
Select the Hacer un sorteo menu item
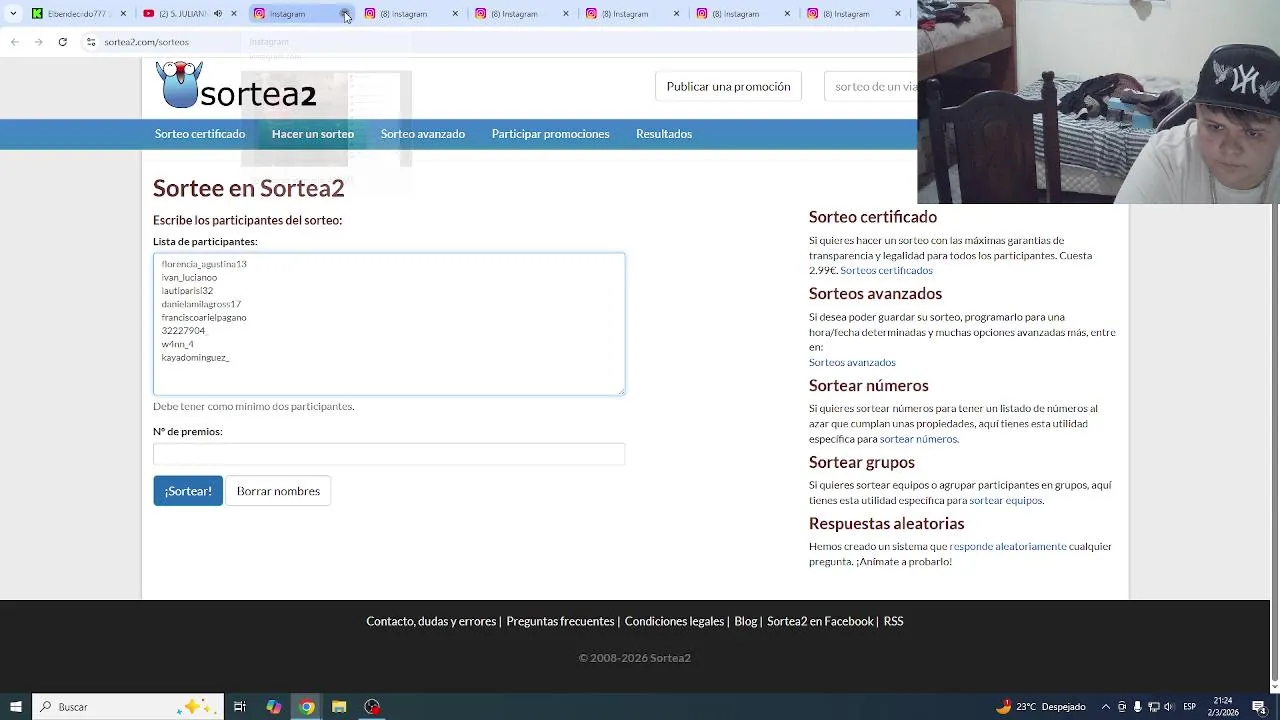(313, 134)
